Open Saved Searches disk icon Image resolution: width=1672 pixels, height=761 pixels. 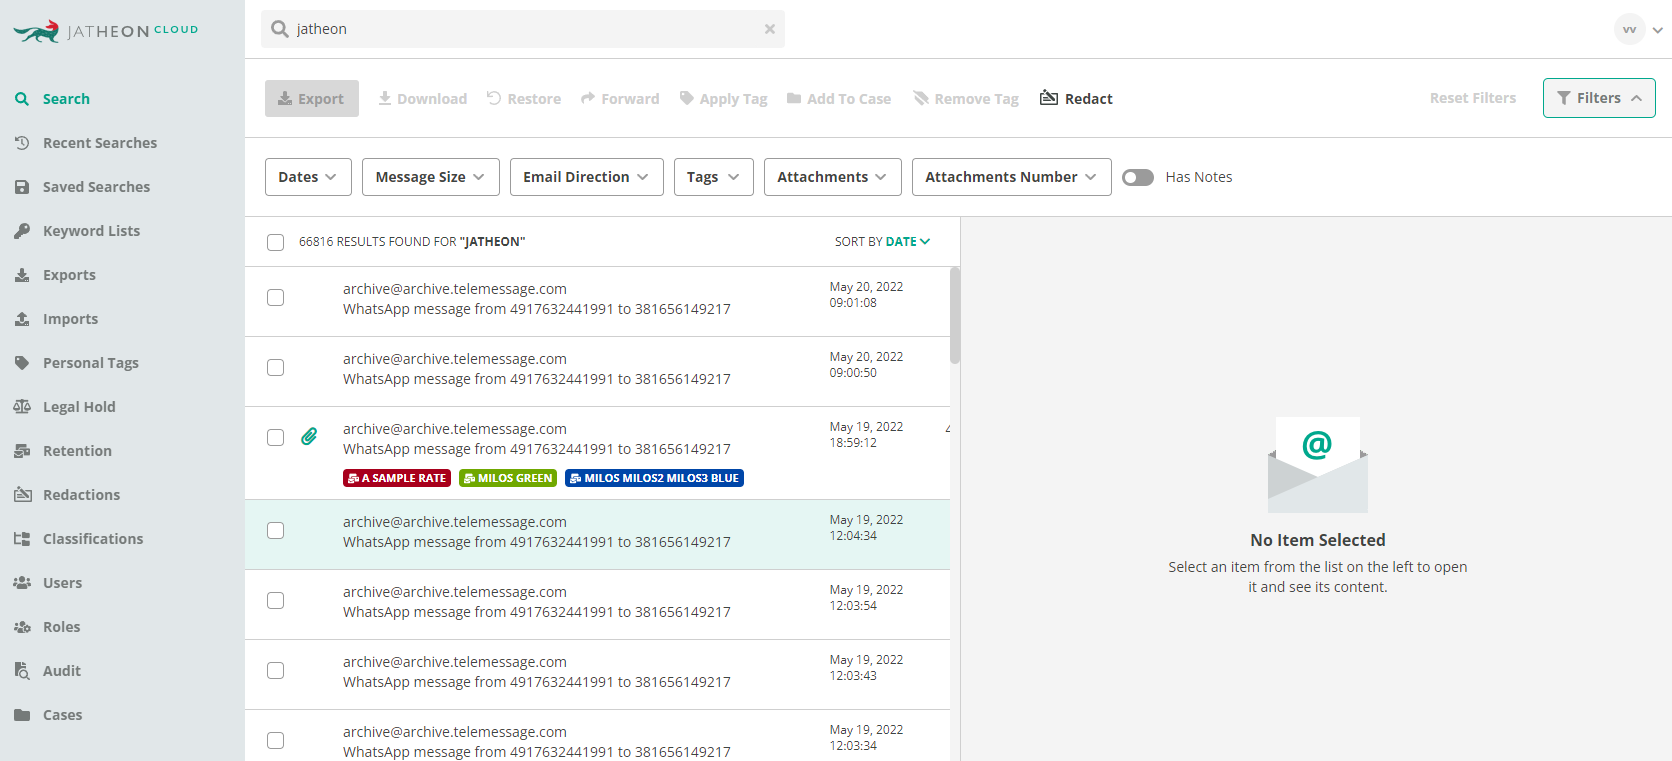tap(22, 187)
